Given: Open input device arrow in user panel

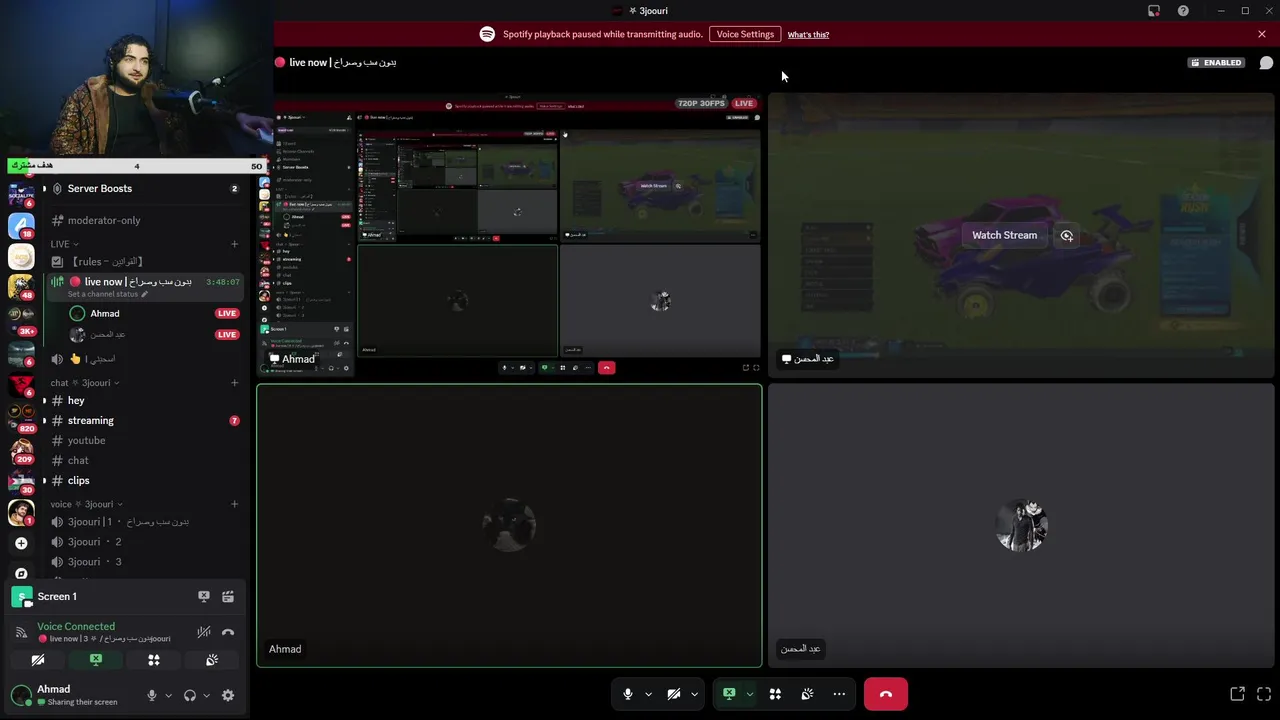Looking at the screenshot, I should (x=168, y=696).
